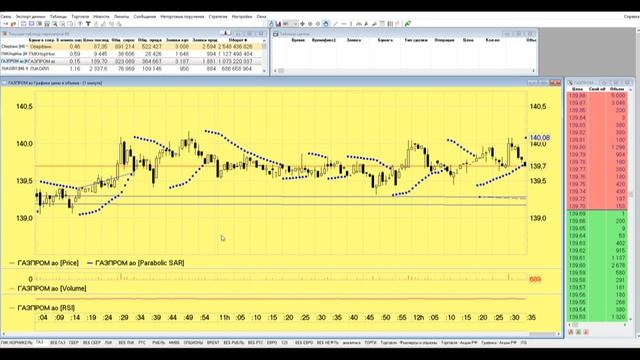Screen dimensions: 640x360
Task: Open the Окна menu
Action: click(x=261, y=17)
